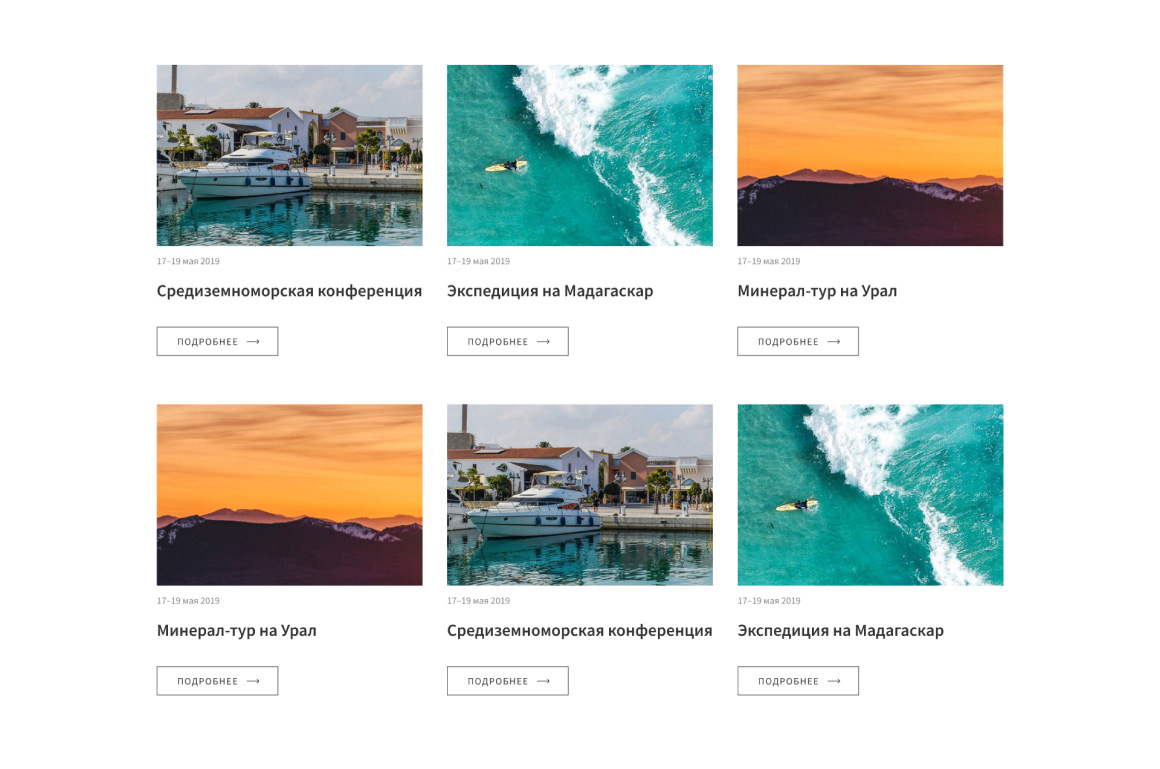This screenshot has width=1160, height=769.
Task: Open top-row title Минерал-тур на Урал
Action: point(817,291)
